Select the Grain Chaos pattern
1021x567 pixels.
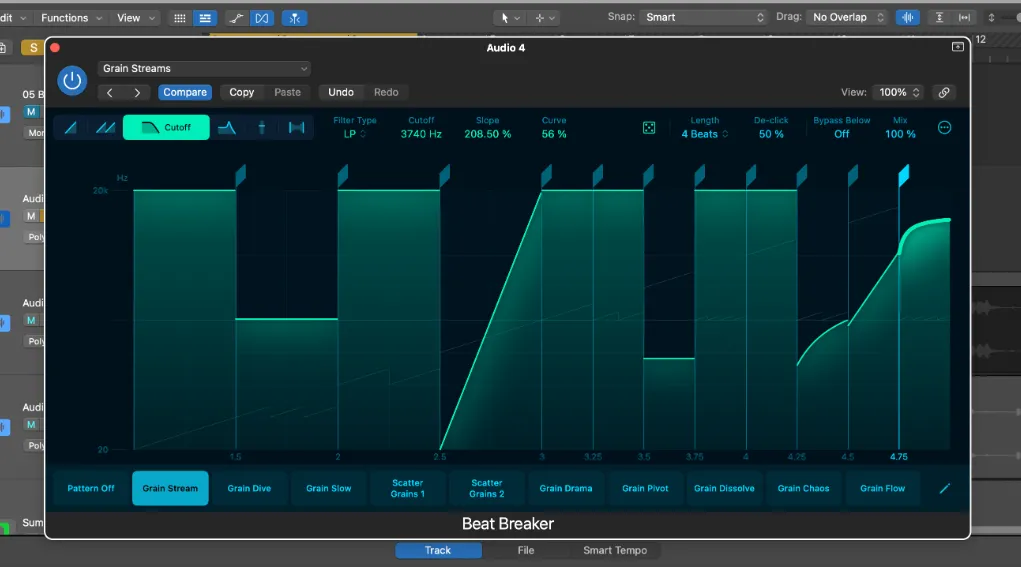coord(804,488)
